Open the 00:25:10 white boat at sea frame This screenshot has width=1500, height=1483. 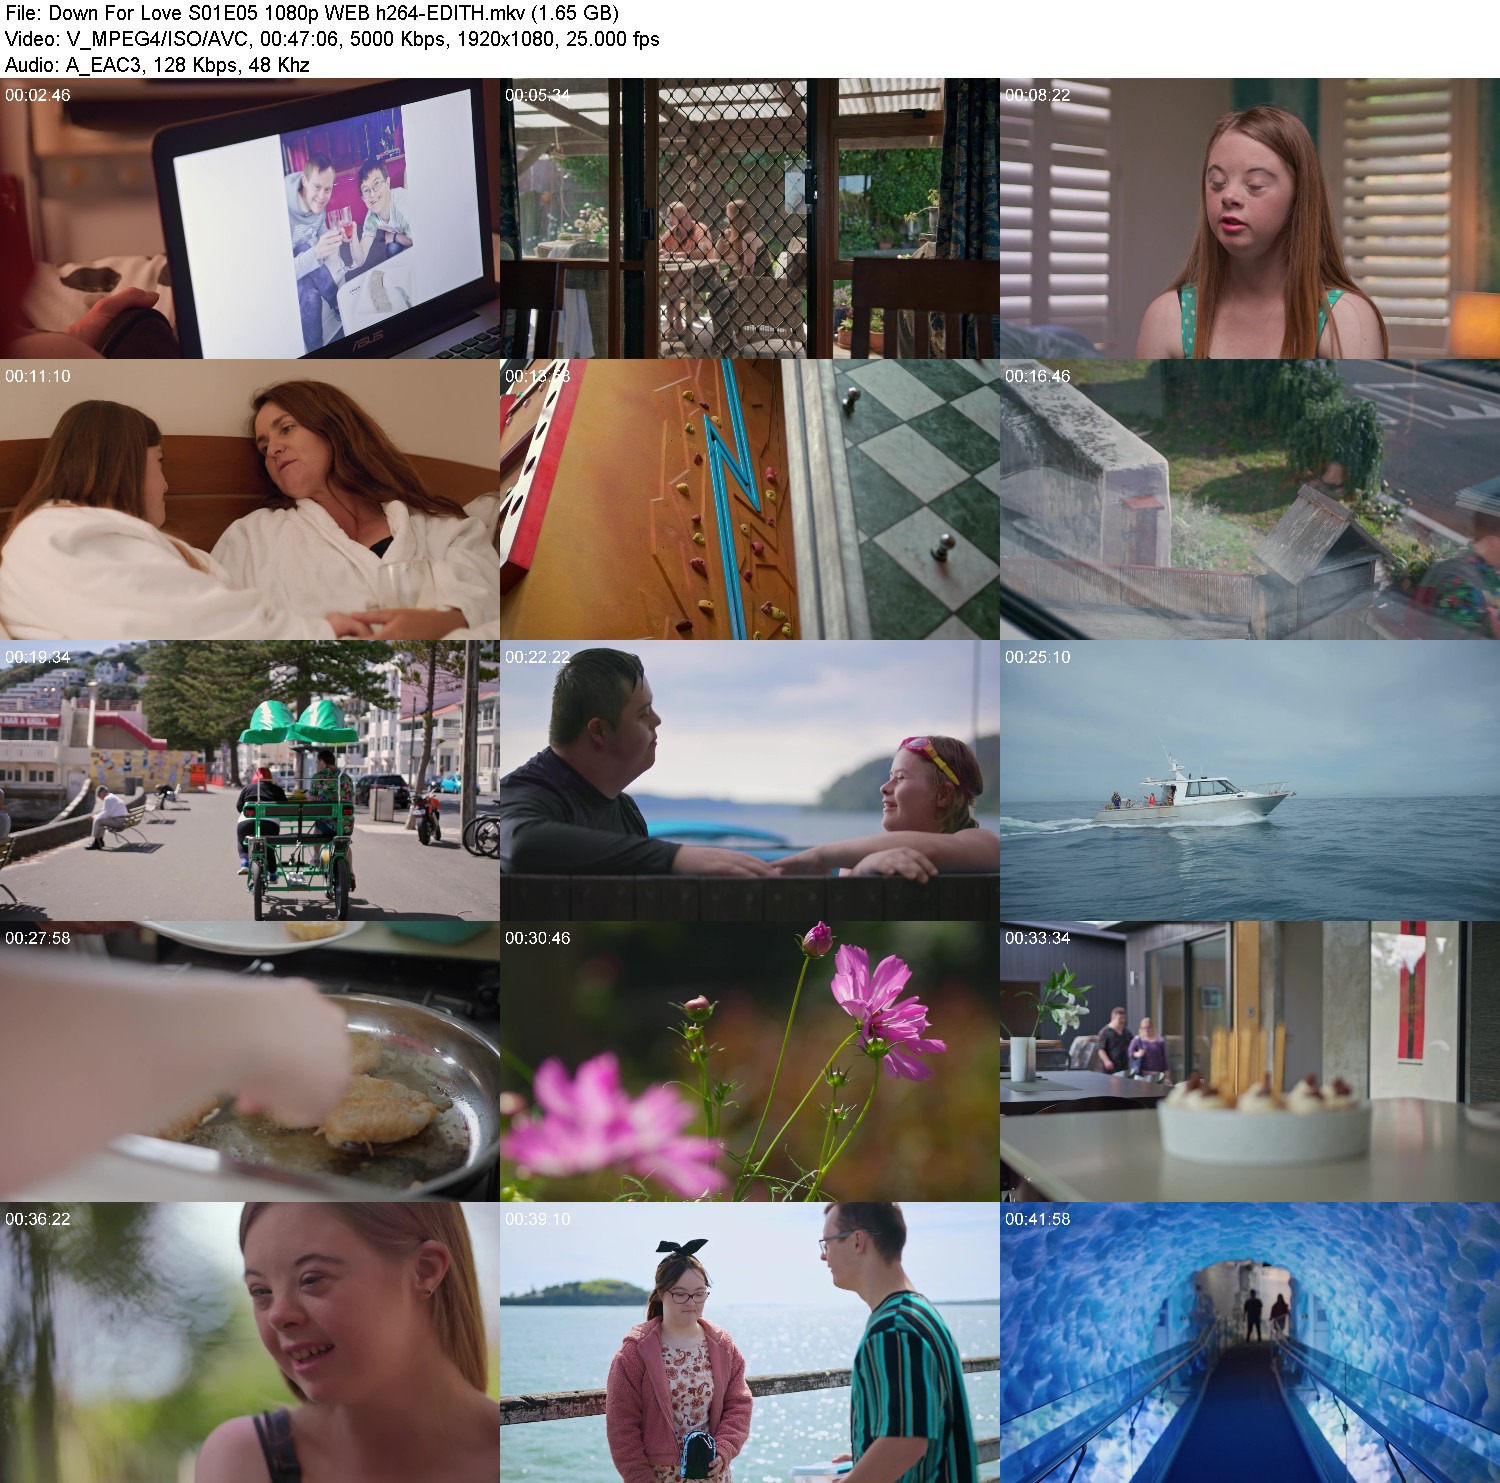point(1250,780)
